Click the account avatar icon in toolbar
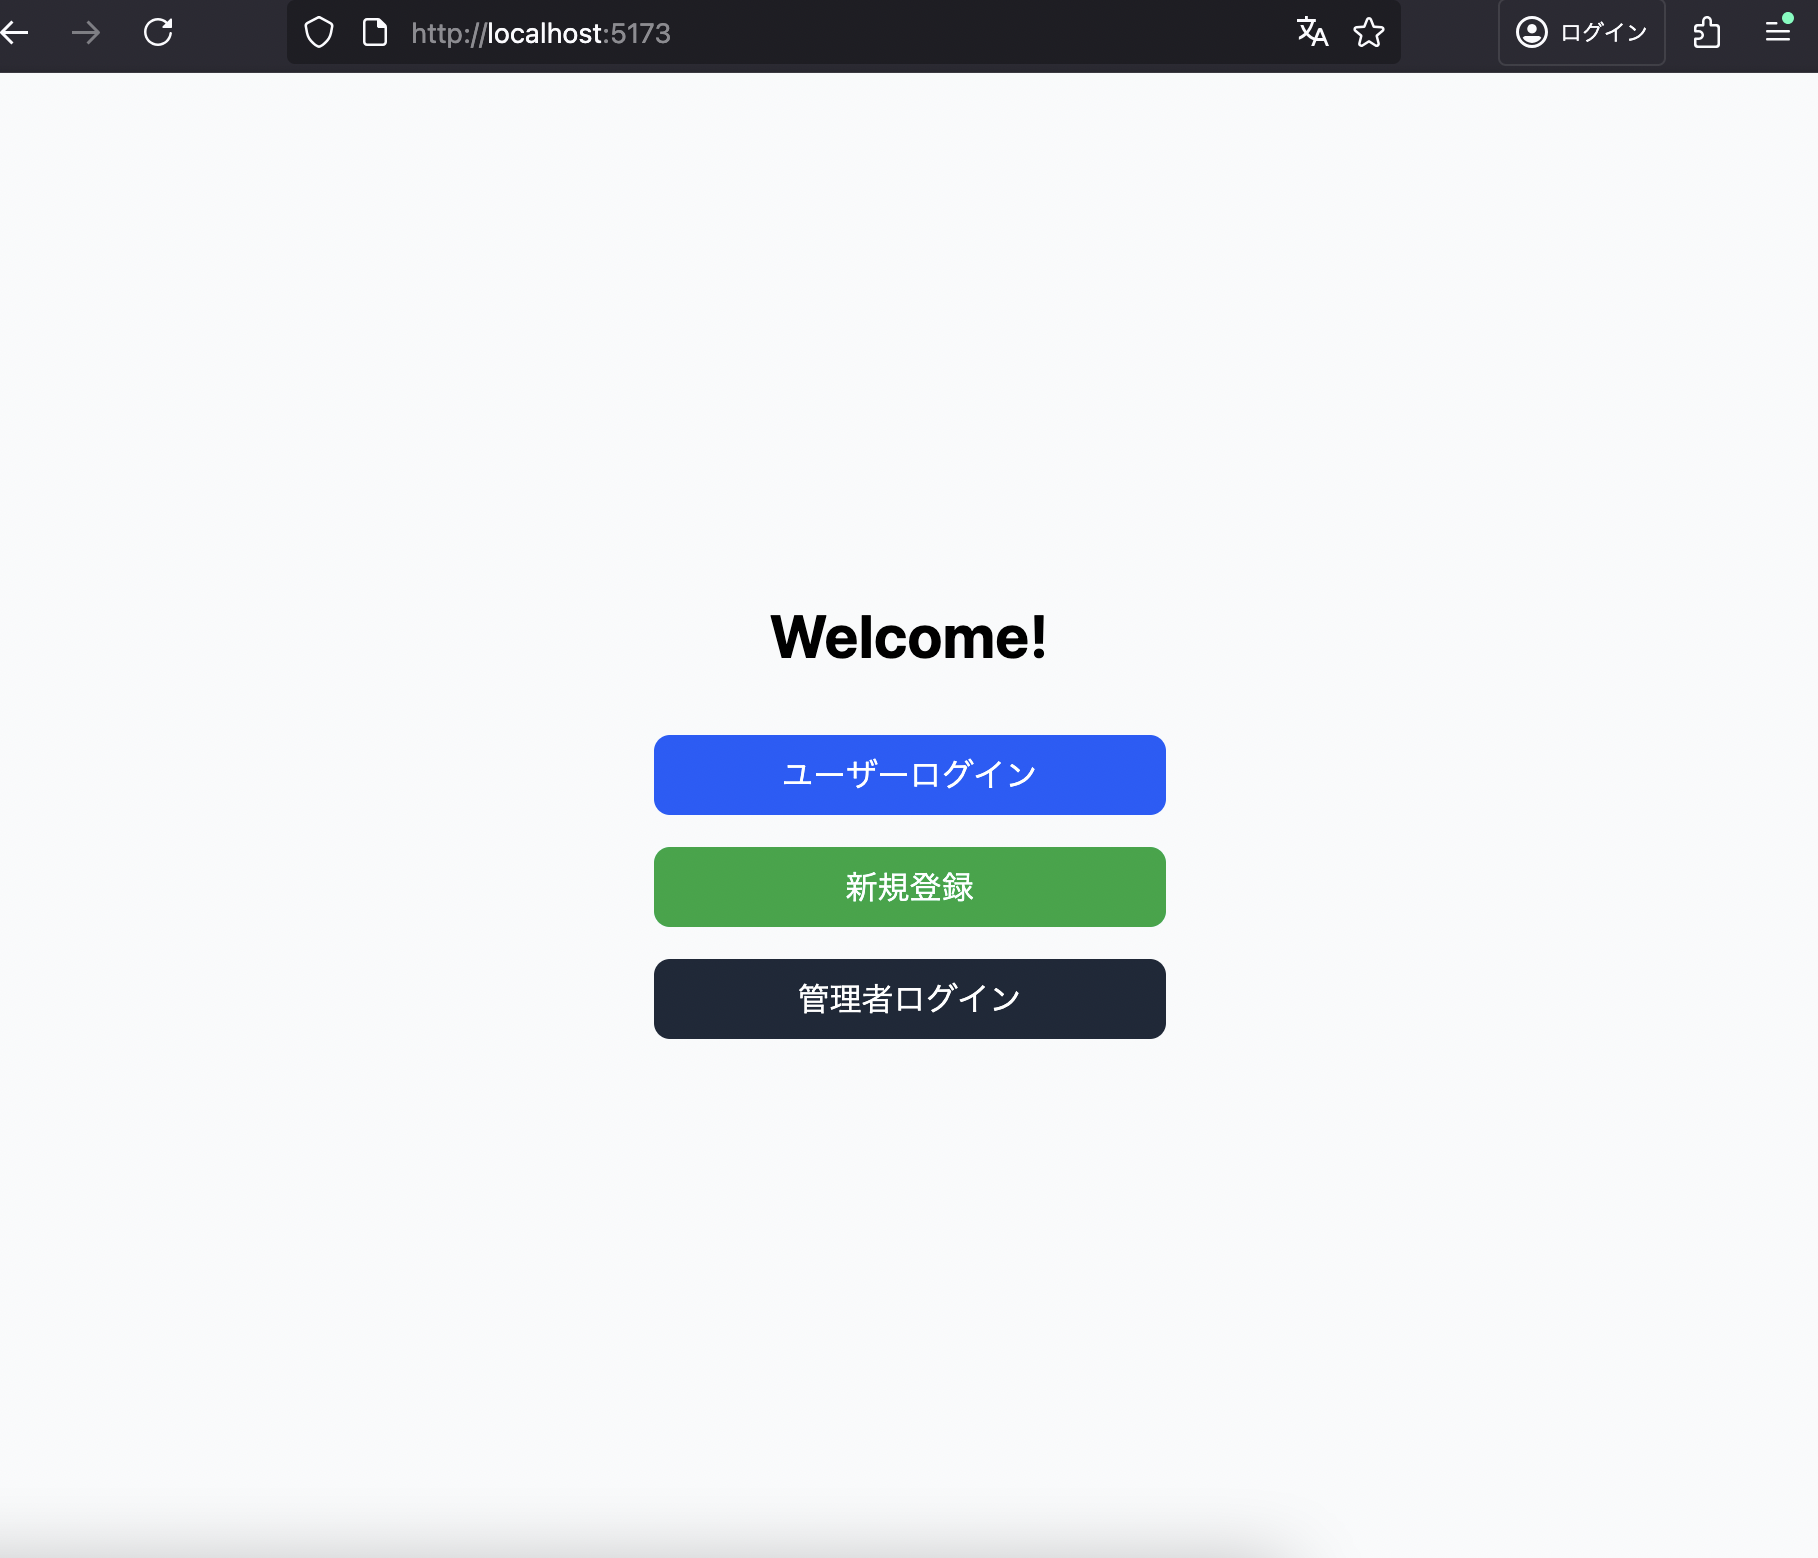 coord(1531,33)
